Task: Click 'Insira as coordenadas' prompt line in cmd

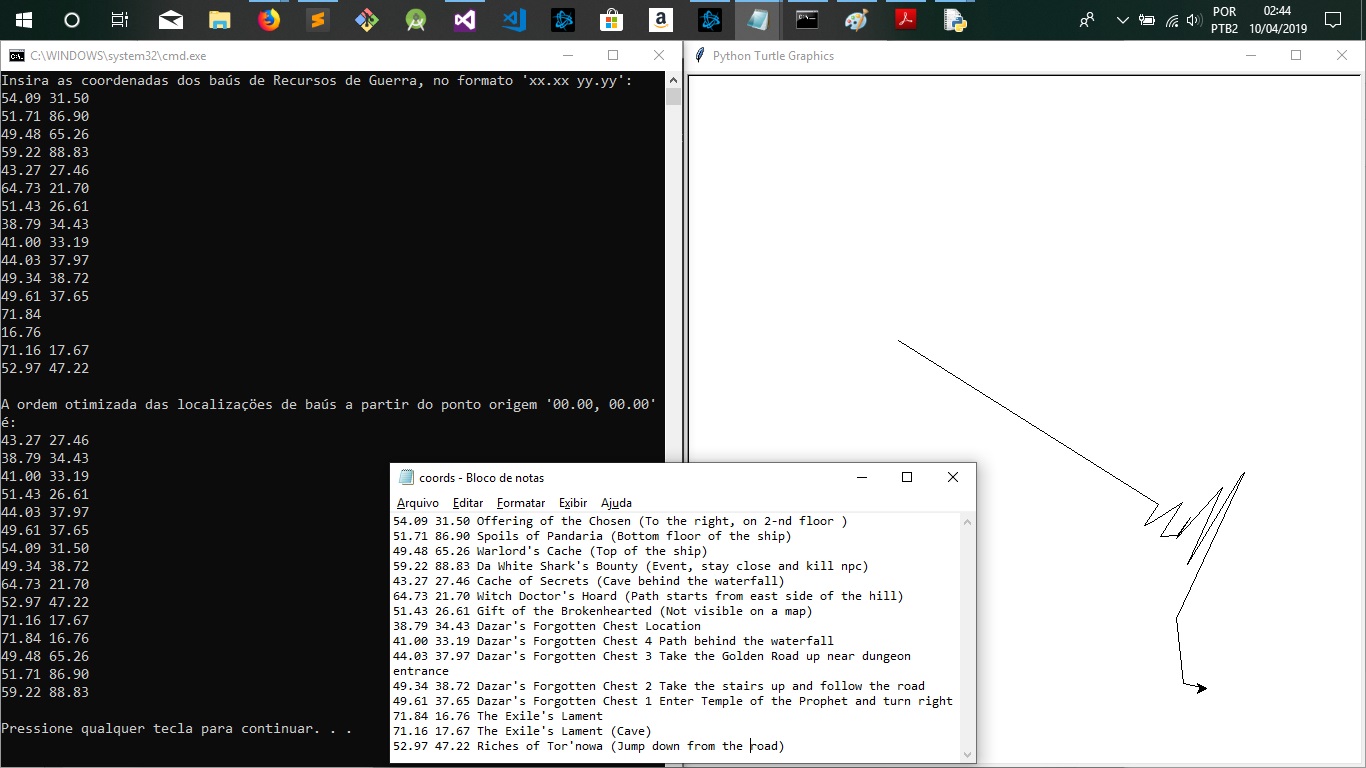Action: (316, 81)
